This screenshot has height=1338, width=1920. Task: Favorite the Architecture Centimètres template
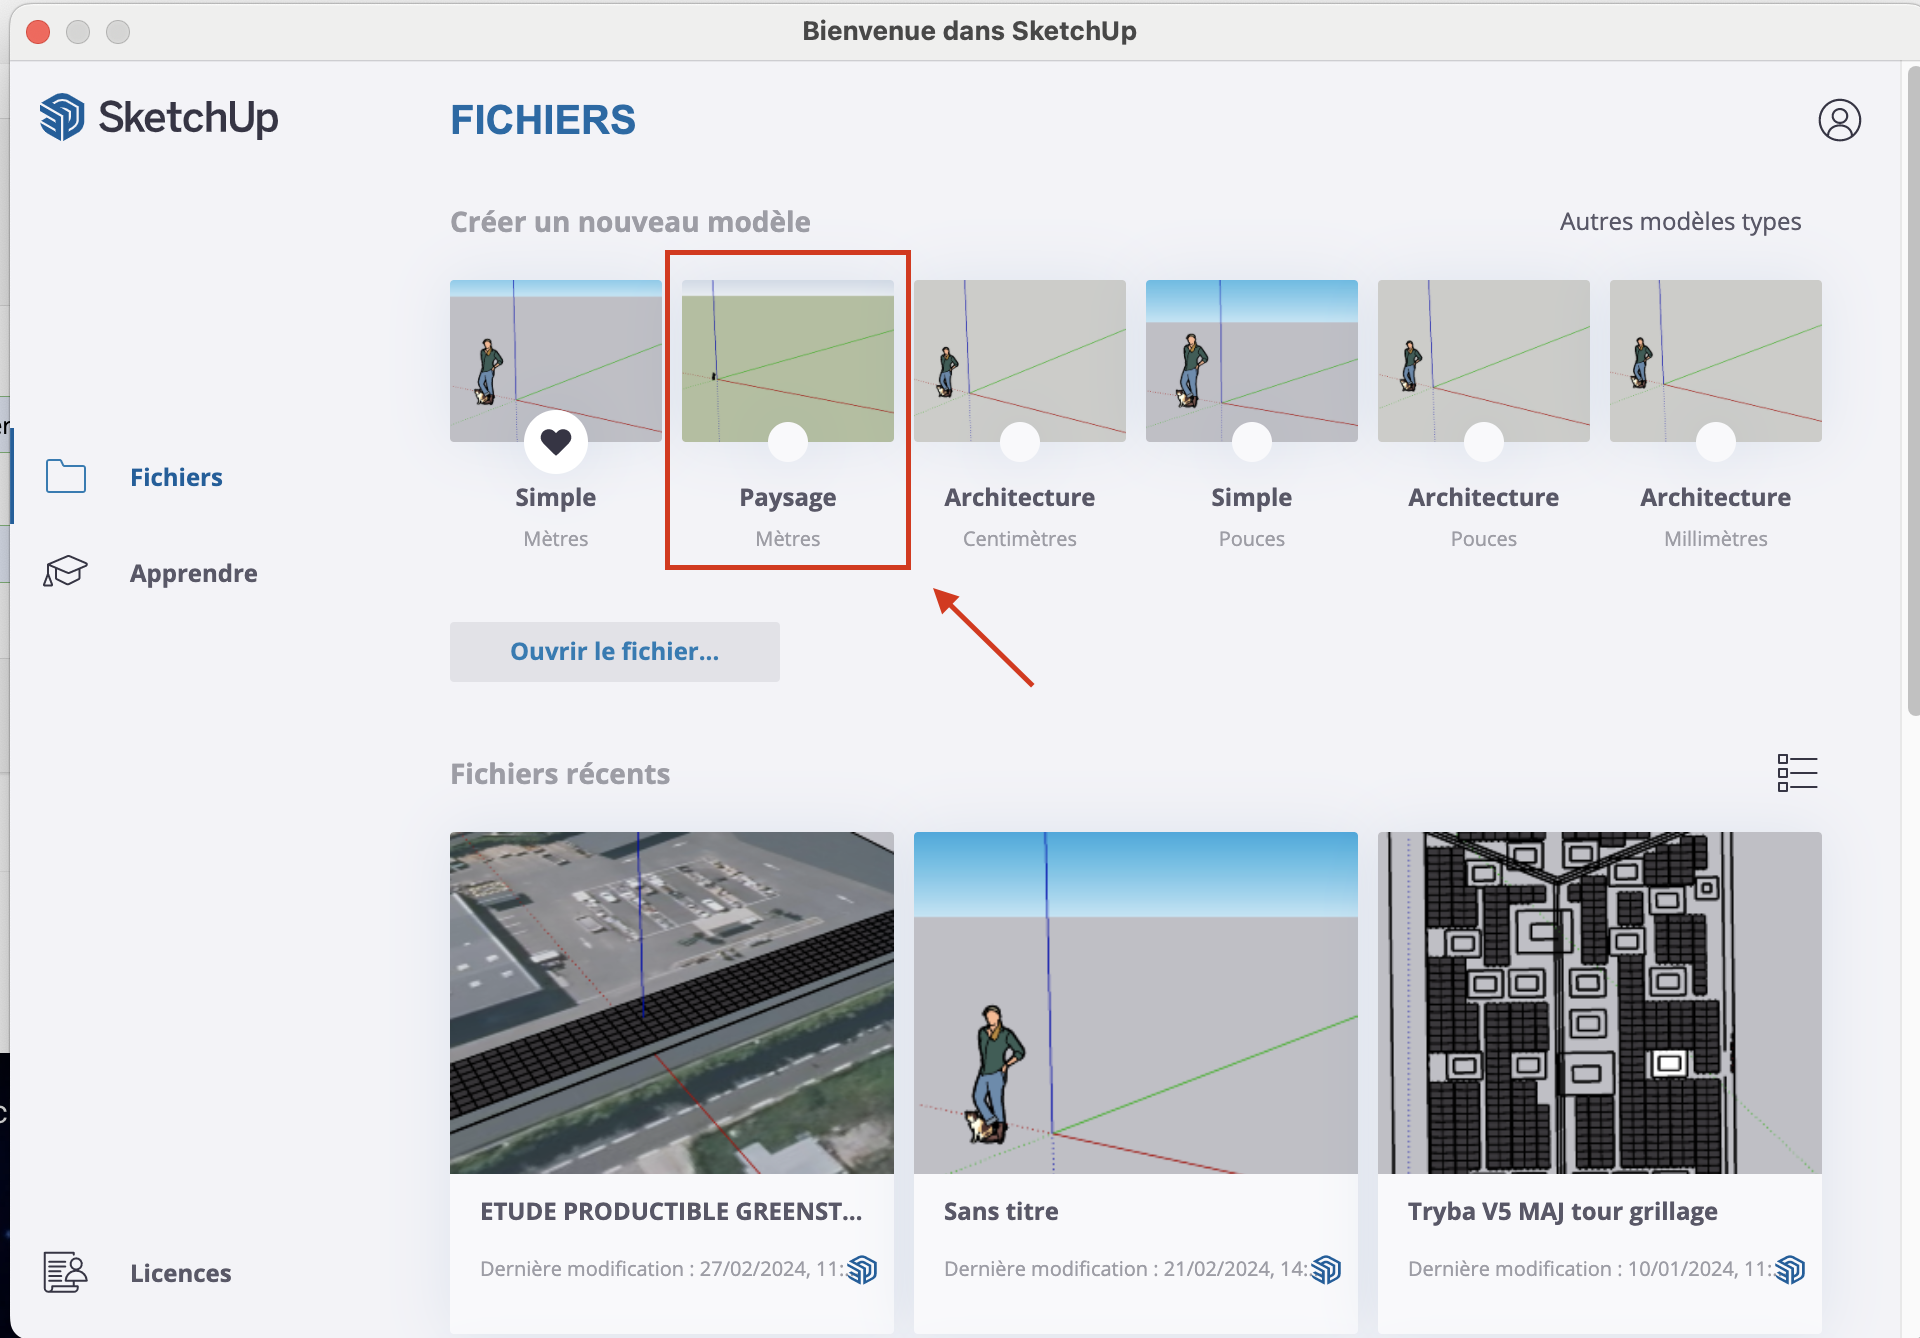click(1020, 441)
